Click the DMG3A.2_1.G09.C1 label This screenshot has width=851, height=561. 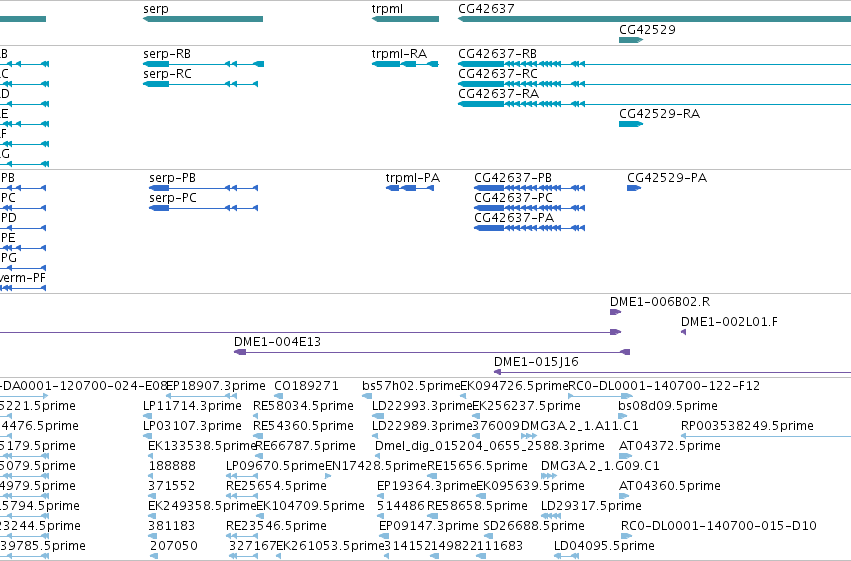pos(600,466)
